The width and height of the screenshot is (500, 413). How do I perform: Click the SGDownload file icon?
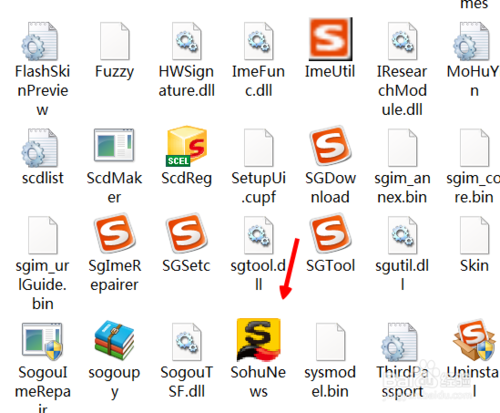pos(330,146)
